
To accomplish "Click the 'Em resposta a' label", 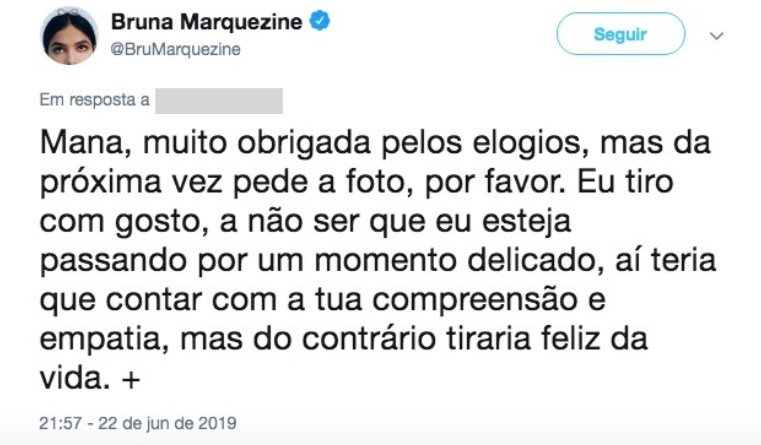I will click(x=95, y=99).
